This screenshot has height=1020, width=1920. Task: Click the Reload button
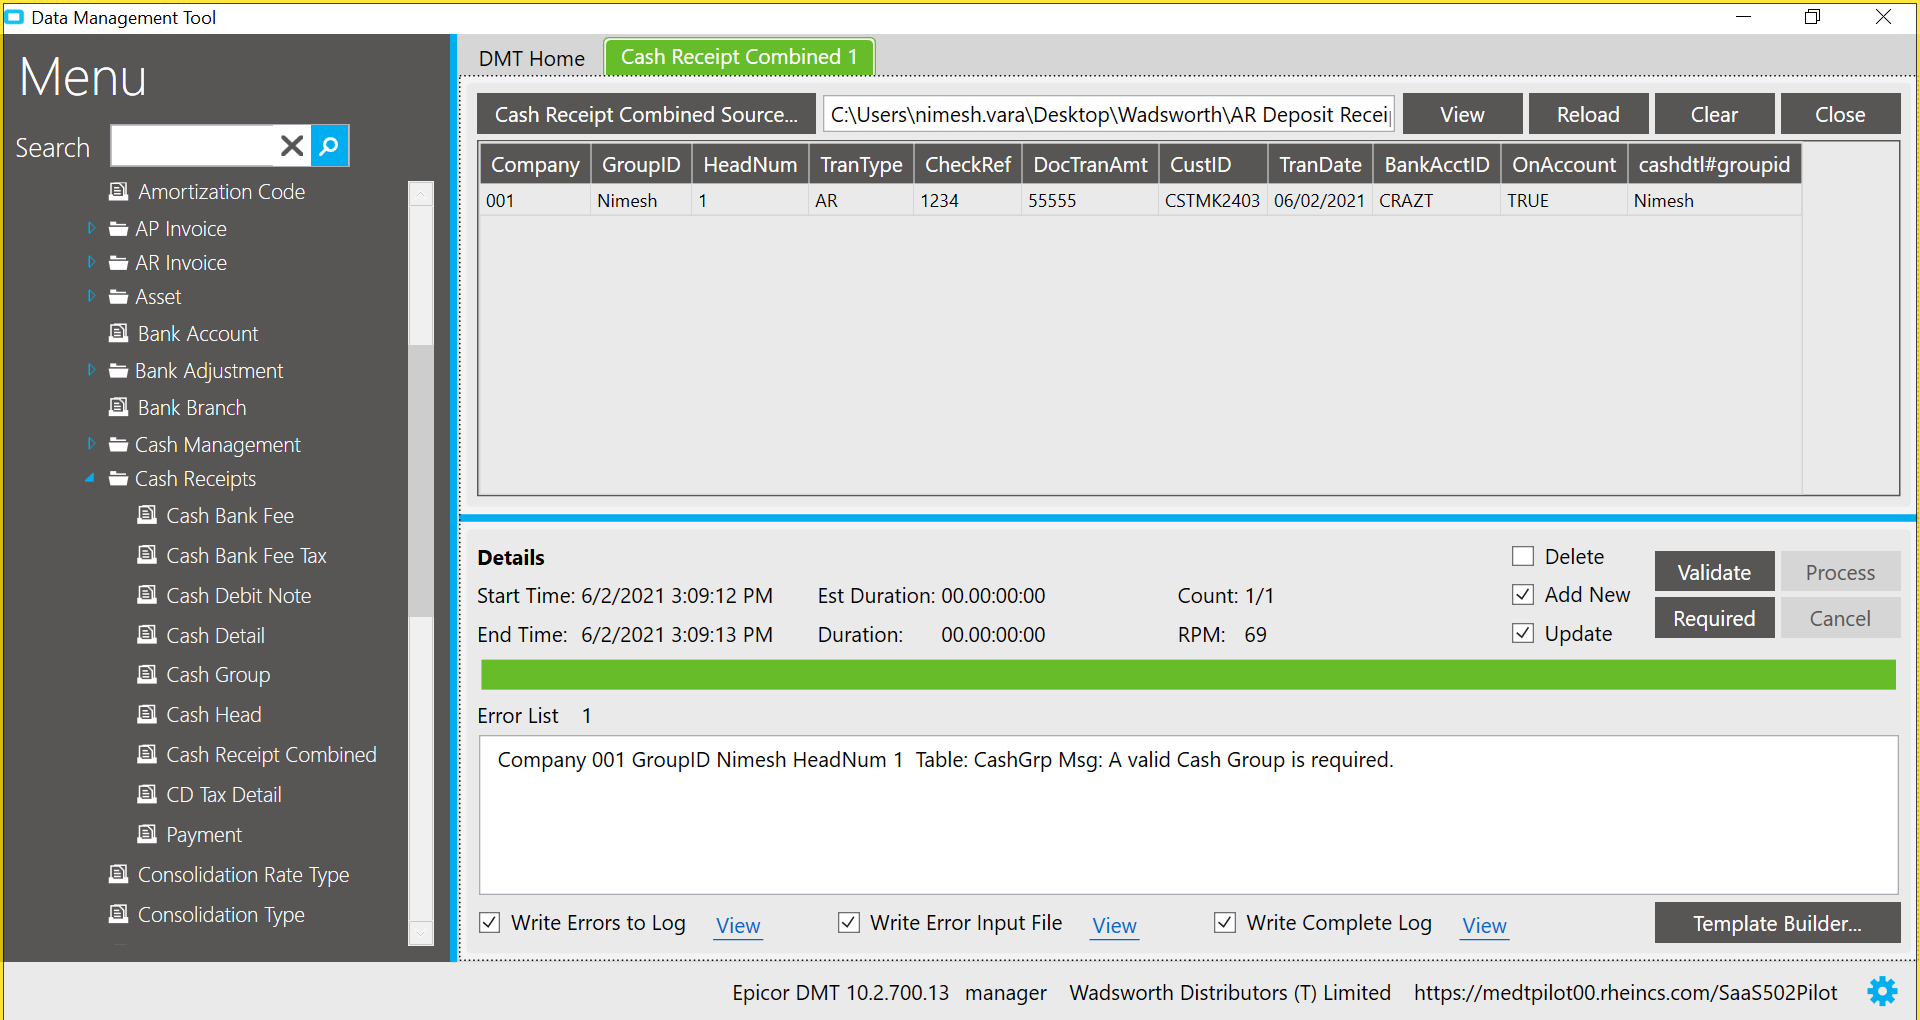[x=1588, y=114]
